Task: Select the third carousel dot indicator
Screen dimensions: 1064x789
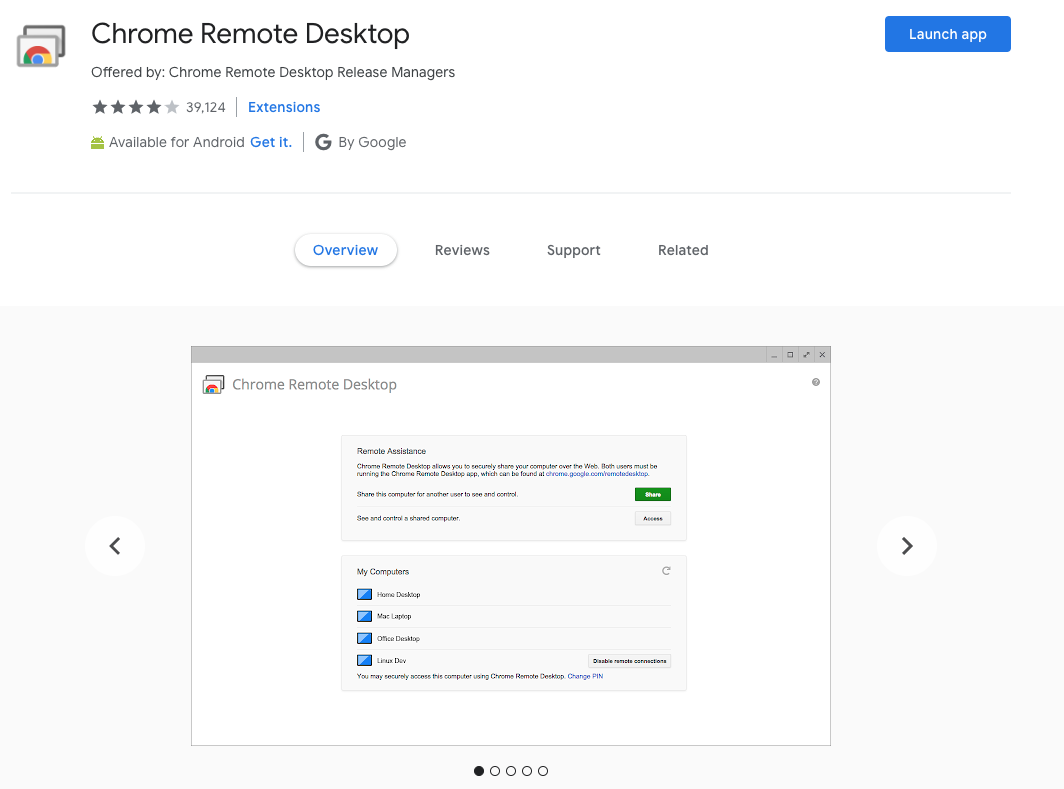Action: pyautogui.click(x=511, y=771)
